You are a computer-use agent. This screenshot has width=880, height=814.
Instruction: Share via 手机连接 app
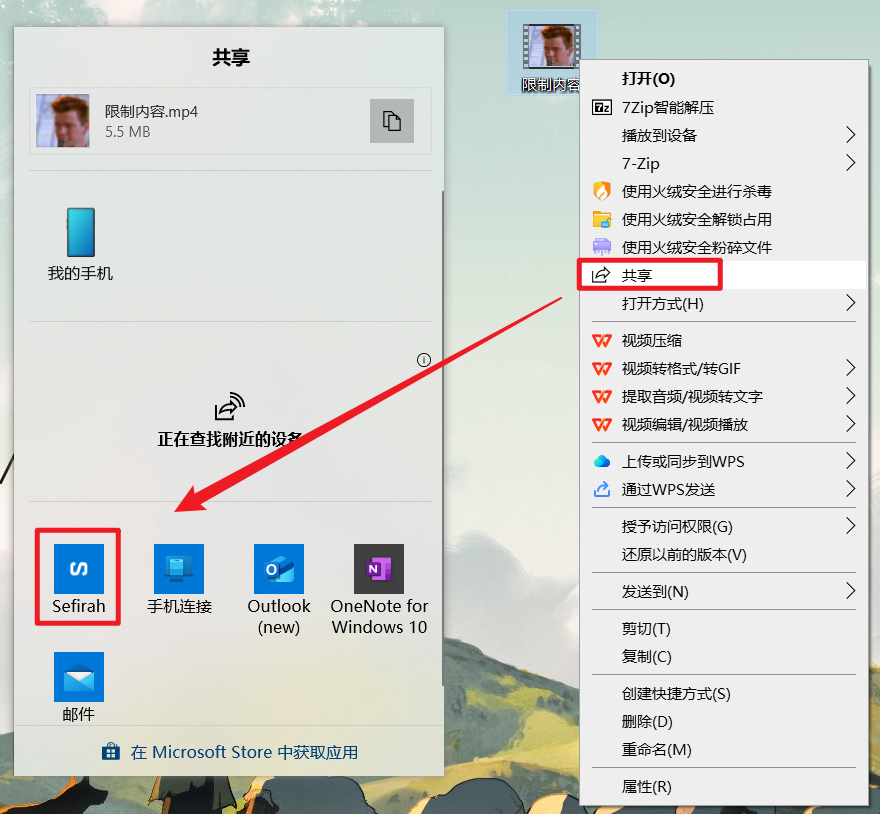[179, 579]
